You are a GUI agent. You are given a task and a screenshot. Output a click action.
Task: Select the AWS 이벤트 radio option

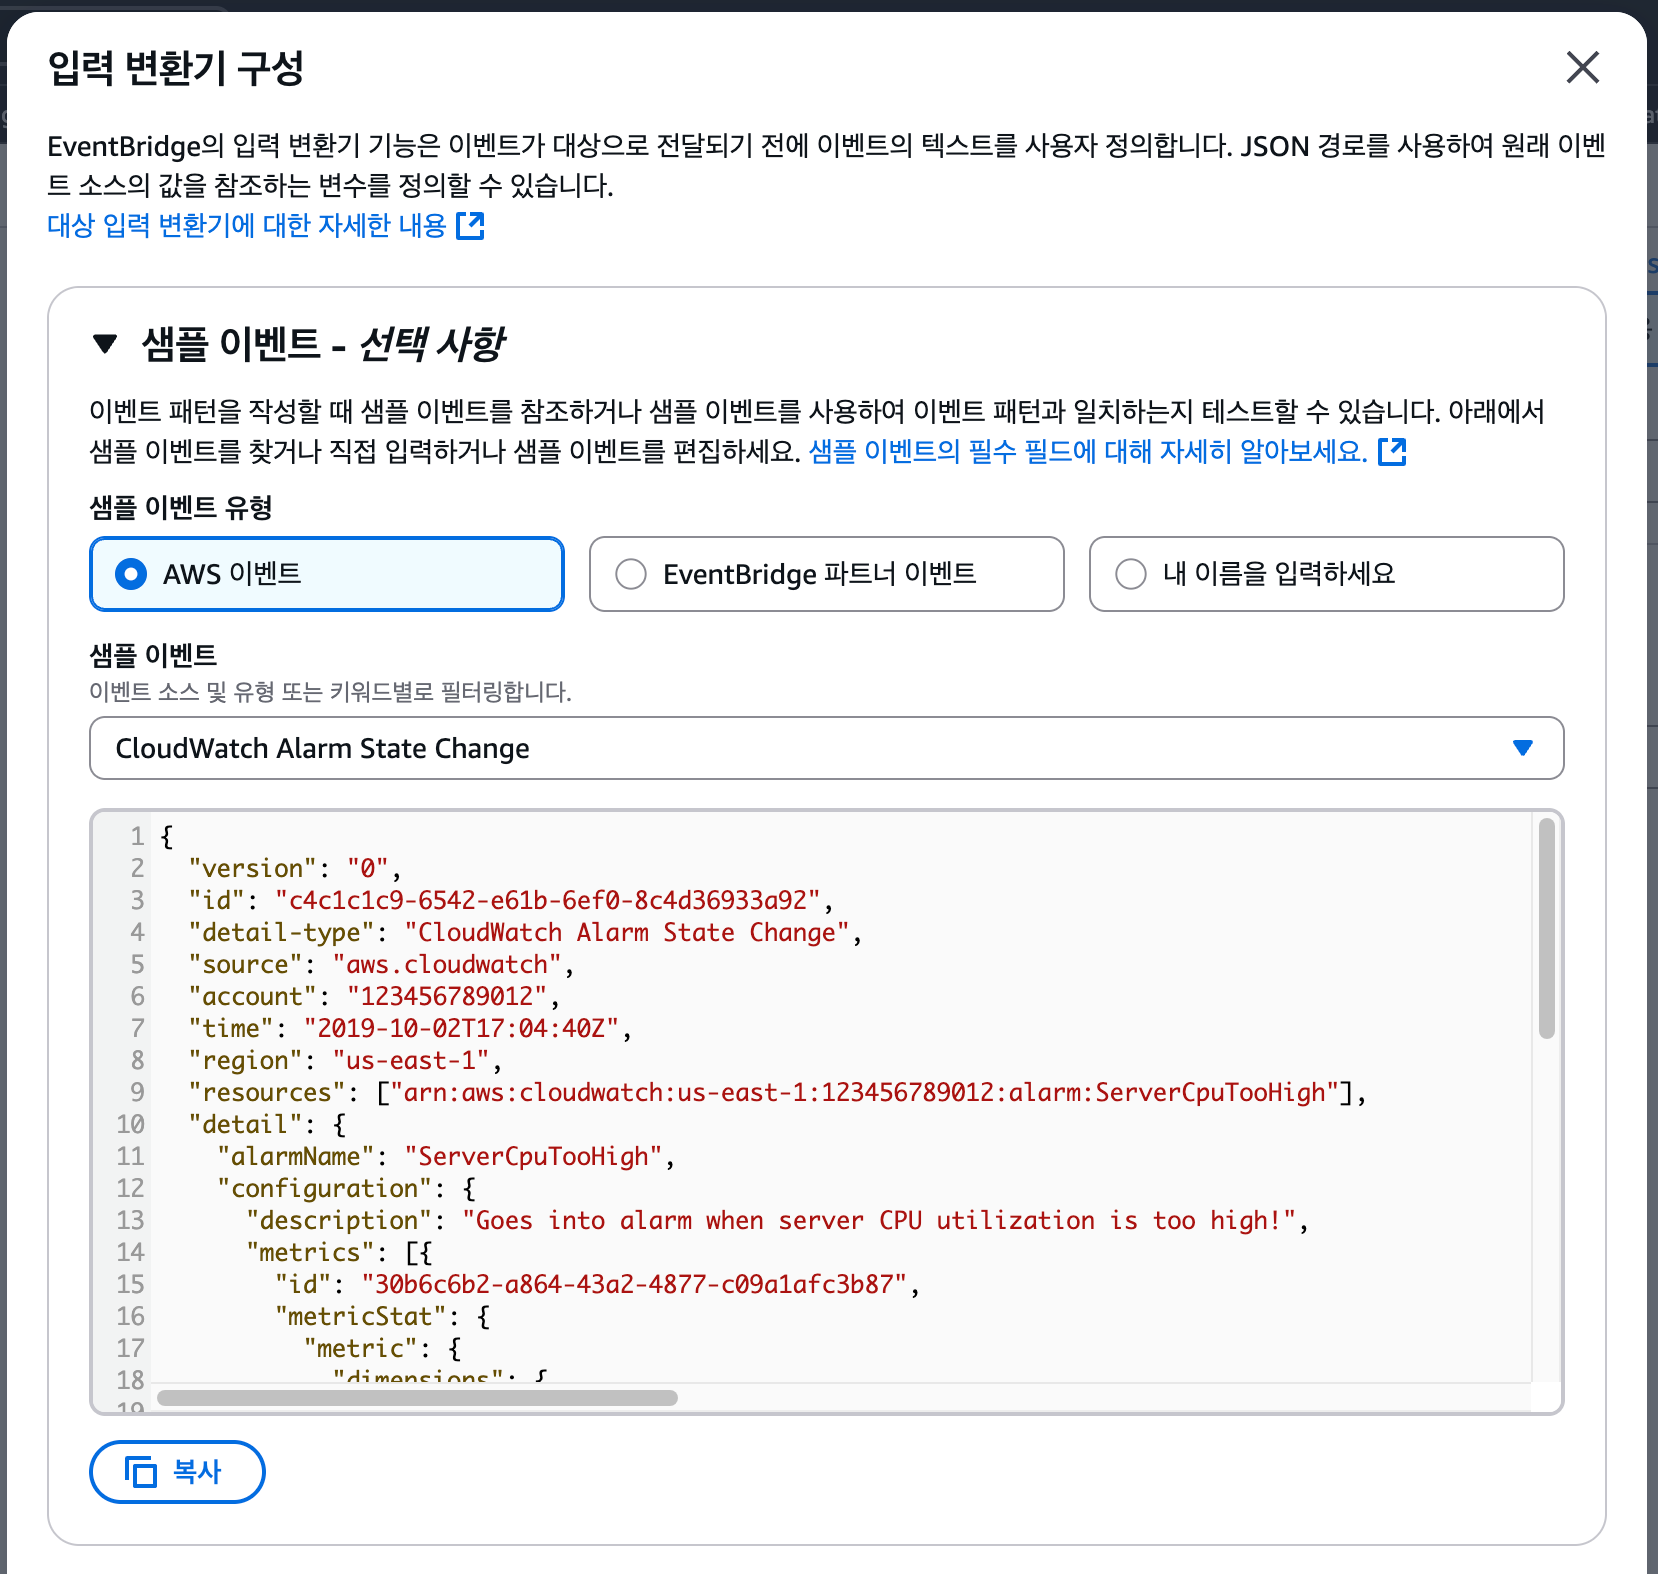(x=327, y=574)
